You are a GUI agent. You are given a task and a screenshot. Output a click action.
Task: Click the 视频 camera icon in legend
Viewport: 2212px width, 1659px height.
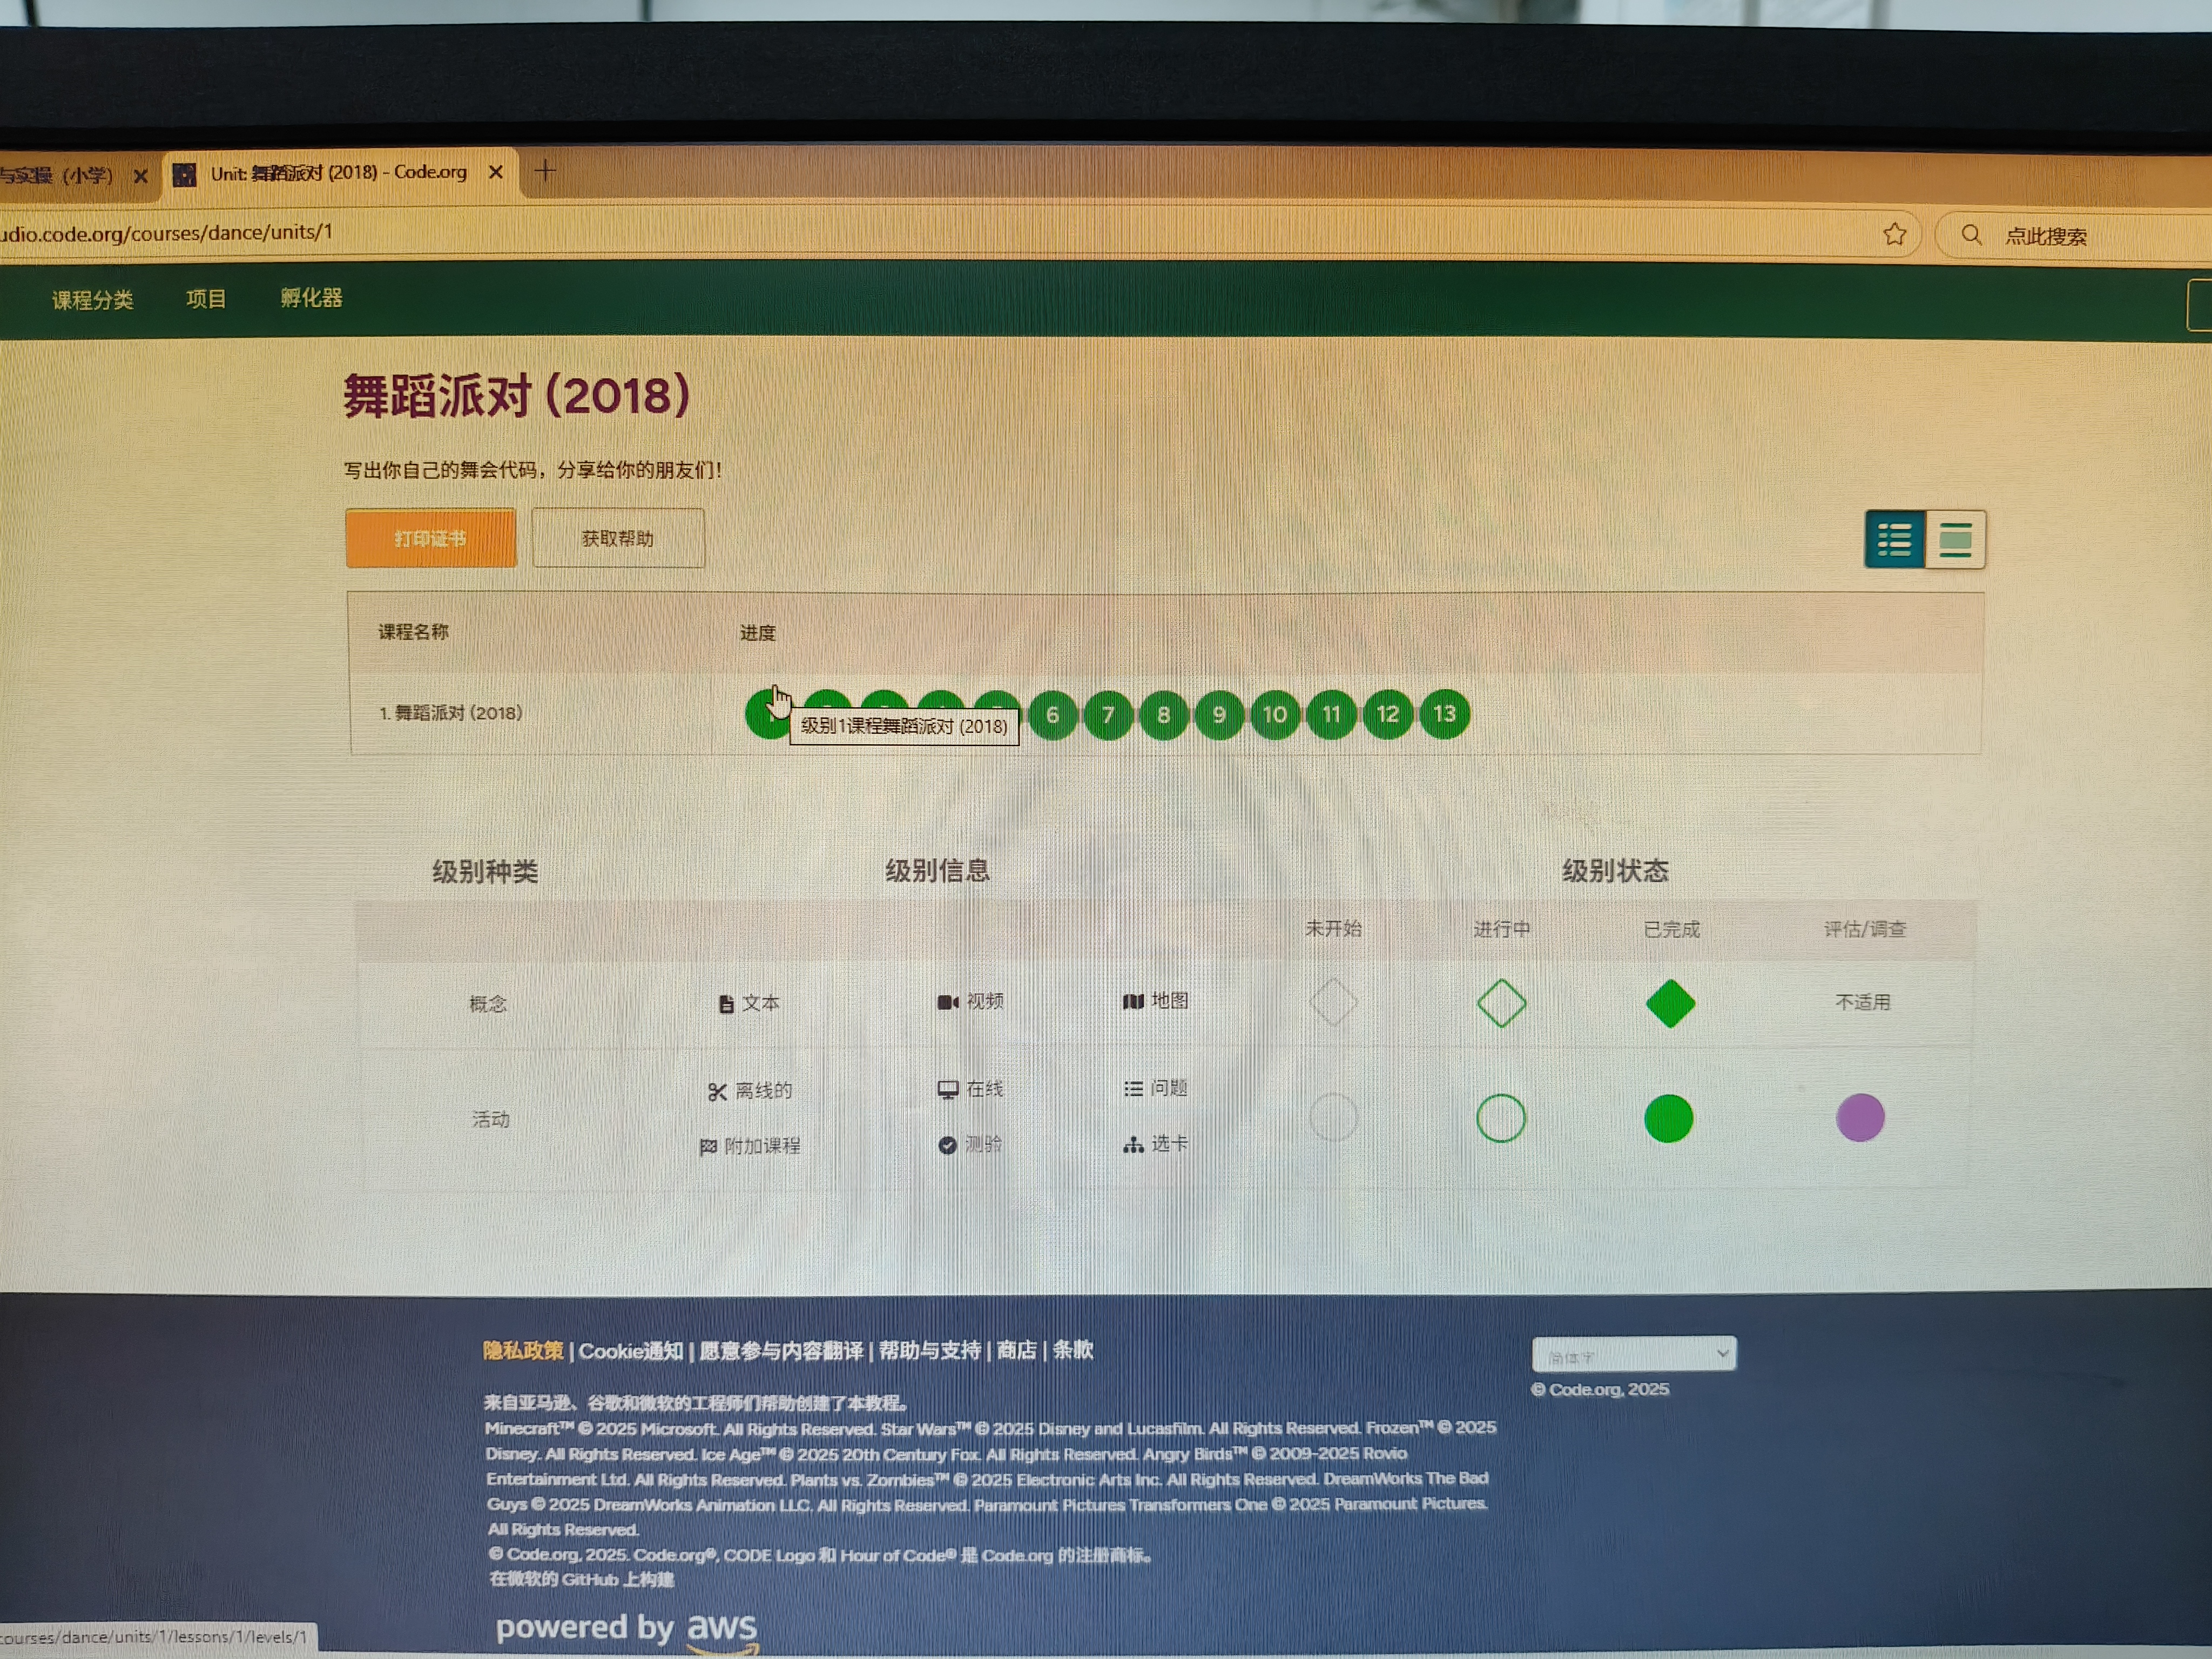(948, 1002)
